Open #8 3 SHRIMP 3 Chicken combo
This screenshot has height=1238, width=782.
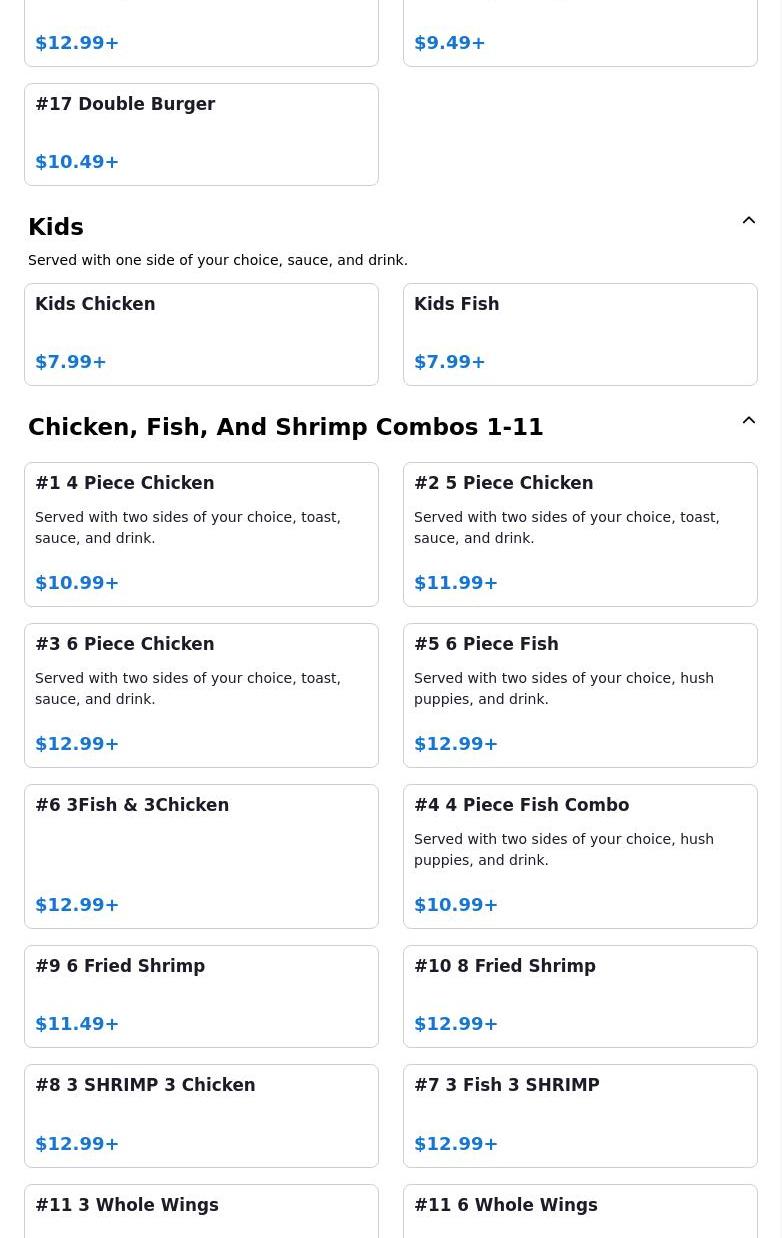coord(201,1114)
